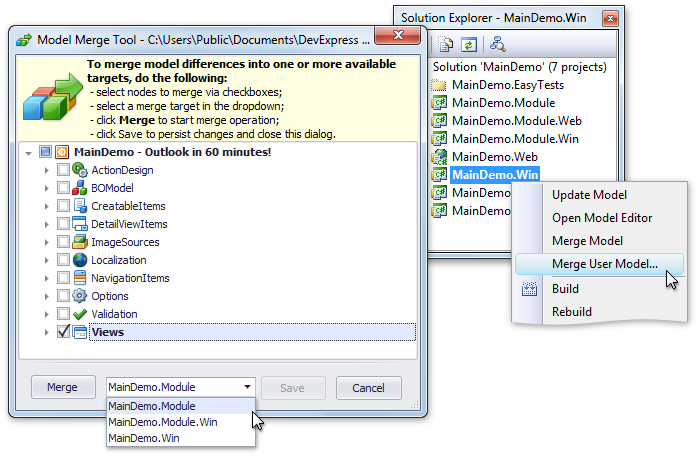This screenshot has height=456, width=700.
Task: Click Show All Files icon in Solution Explorer
Action: point(446,44)
